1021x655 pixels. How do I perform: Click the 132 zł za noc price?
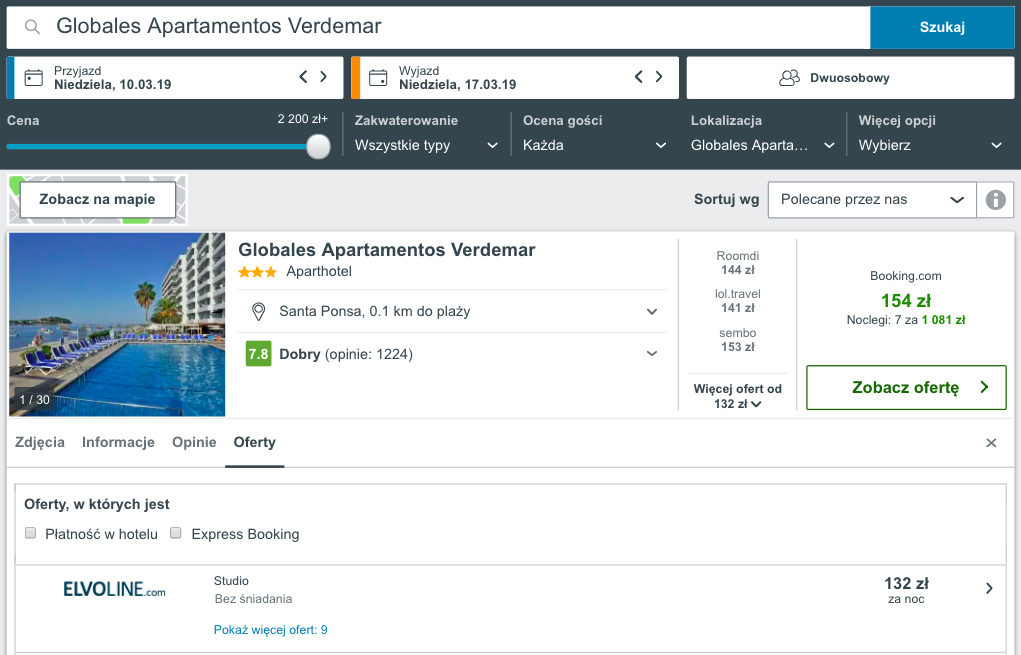[906, 590]
